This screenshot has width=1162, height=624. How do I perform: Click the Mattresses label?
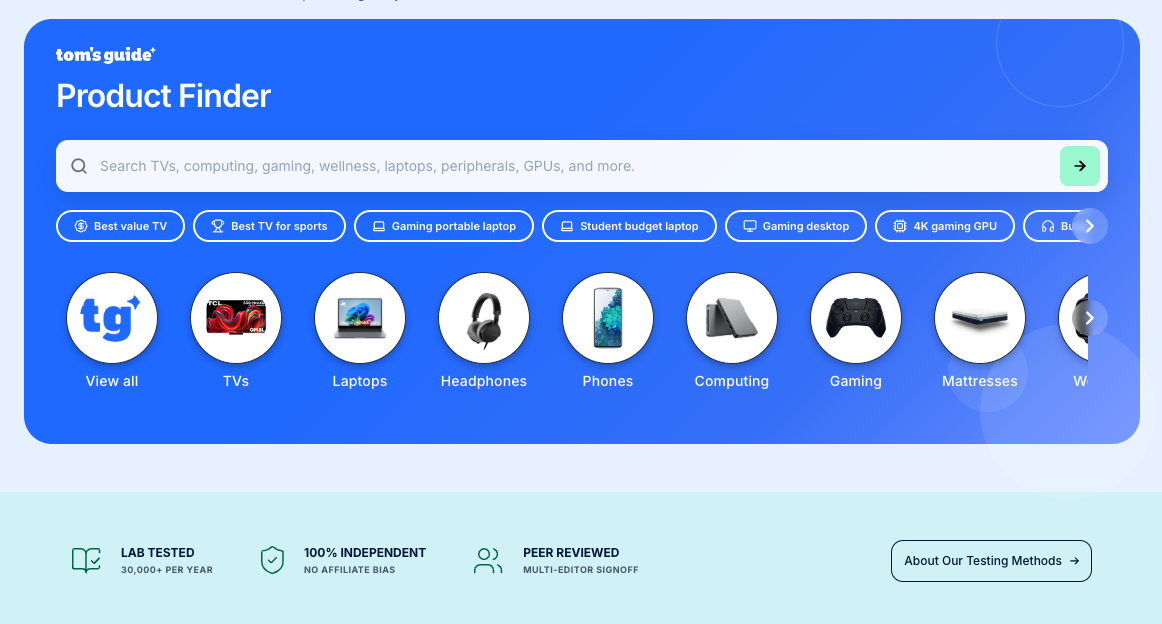click(x=980, y=381)
